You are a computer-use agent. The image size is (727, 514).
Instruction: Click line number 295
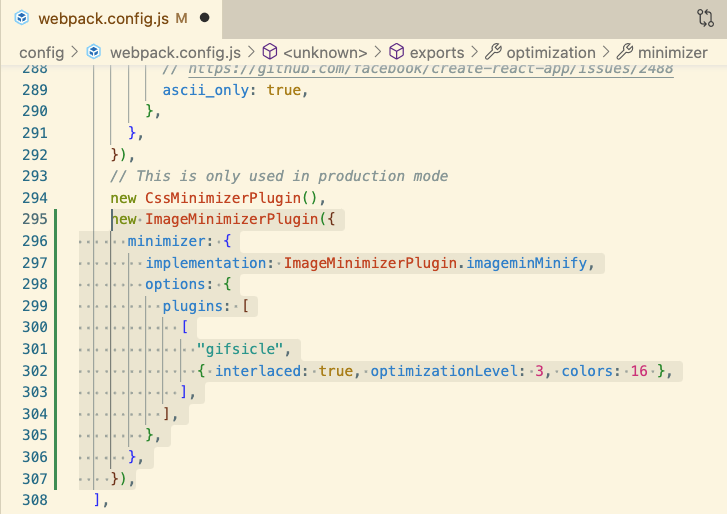coord(35,219)
